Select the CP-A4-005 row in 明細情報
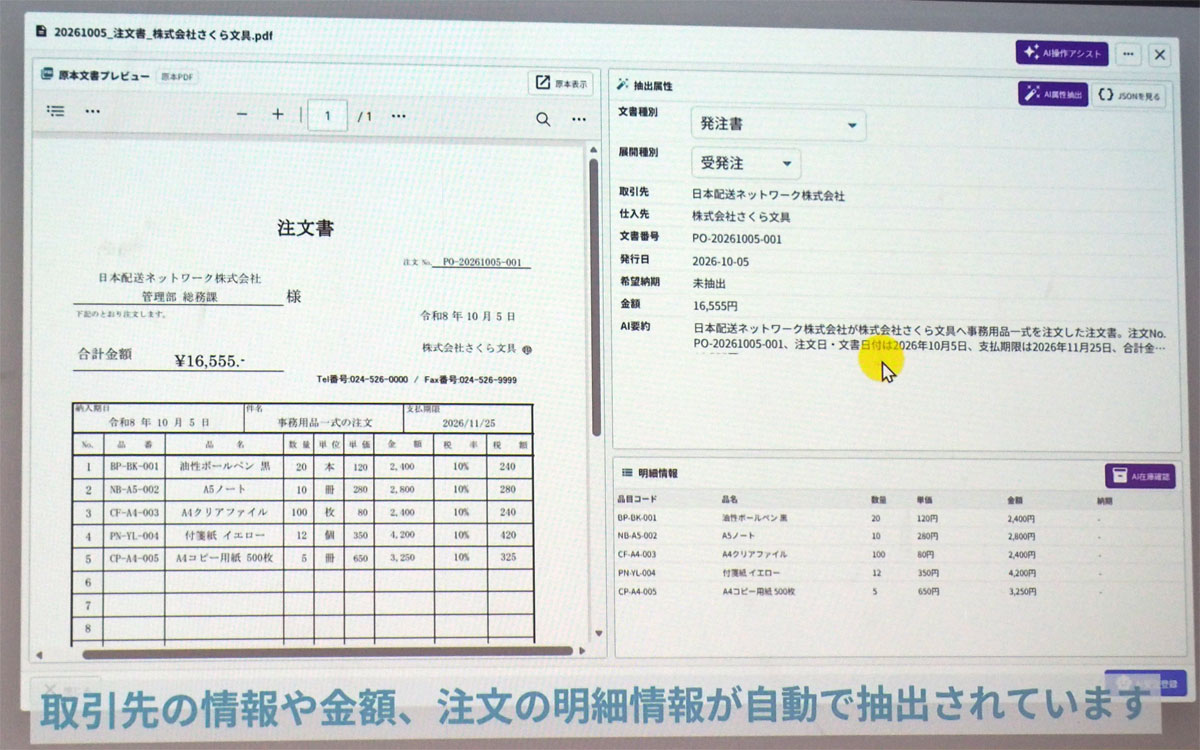1200x750 pixels. tap(895, 591)
